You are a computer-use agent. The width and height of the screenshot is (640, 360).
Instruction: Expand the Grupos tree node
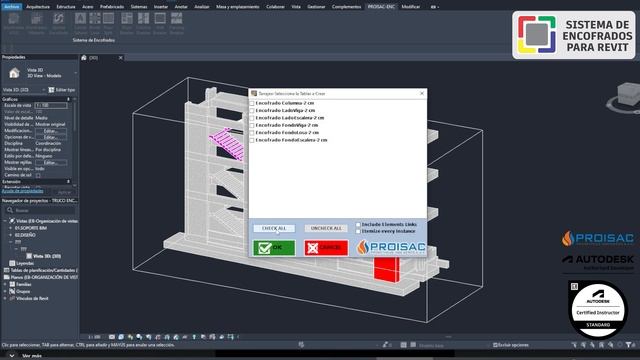pyautogui.click(x=5, y=291)
